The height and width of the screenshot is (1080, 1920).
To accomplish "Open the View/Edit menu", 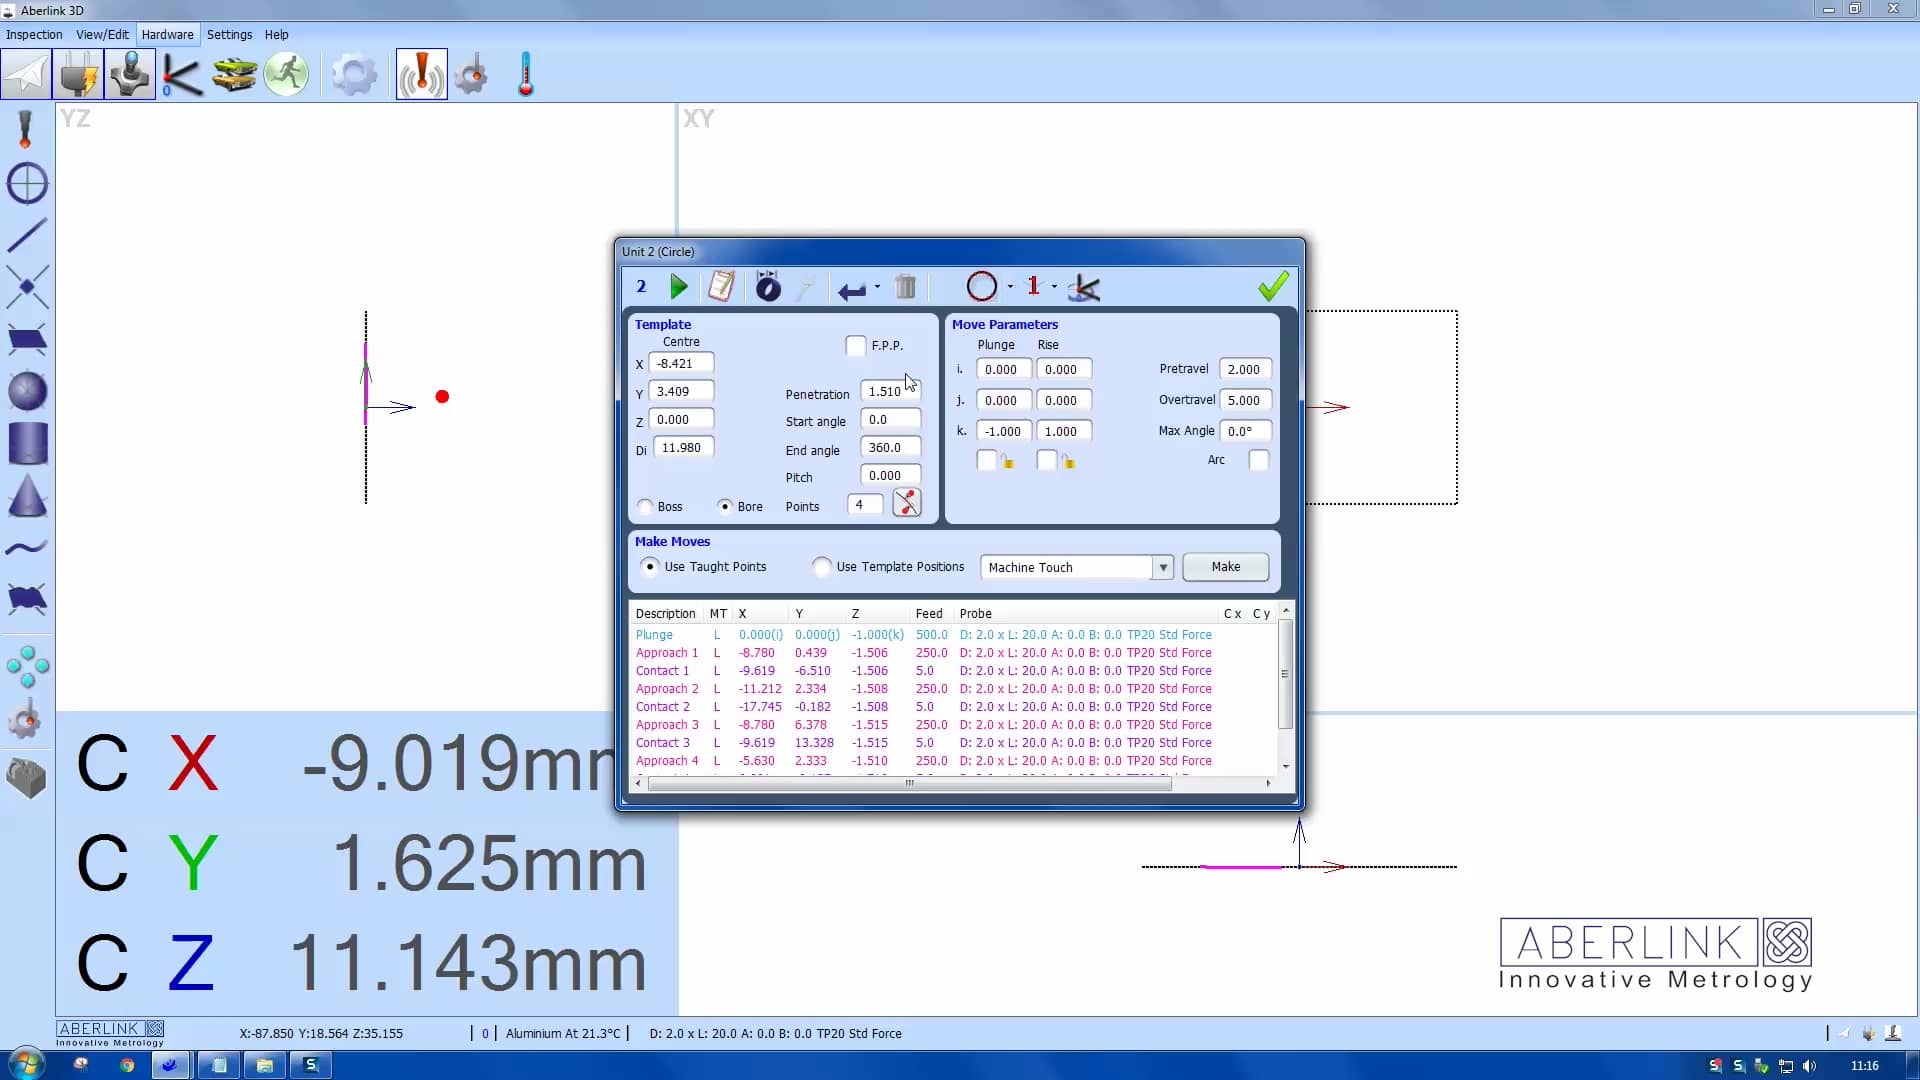I will (x=102, y=34).
